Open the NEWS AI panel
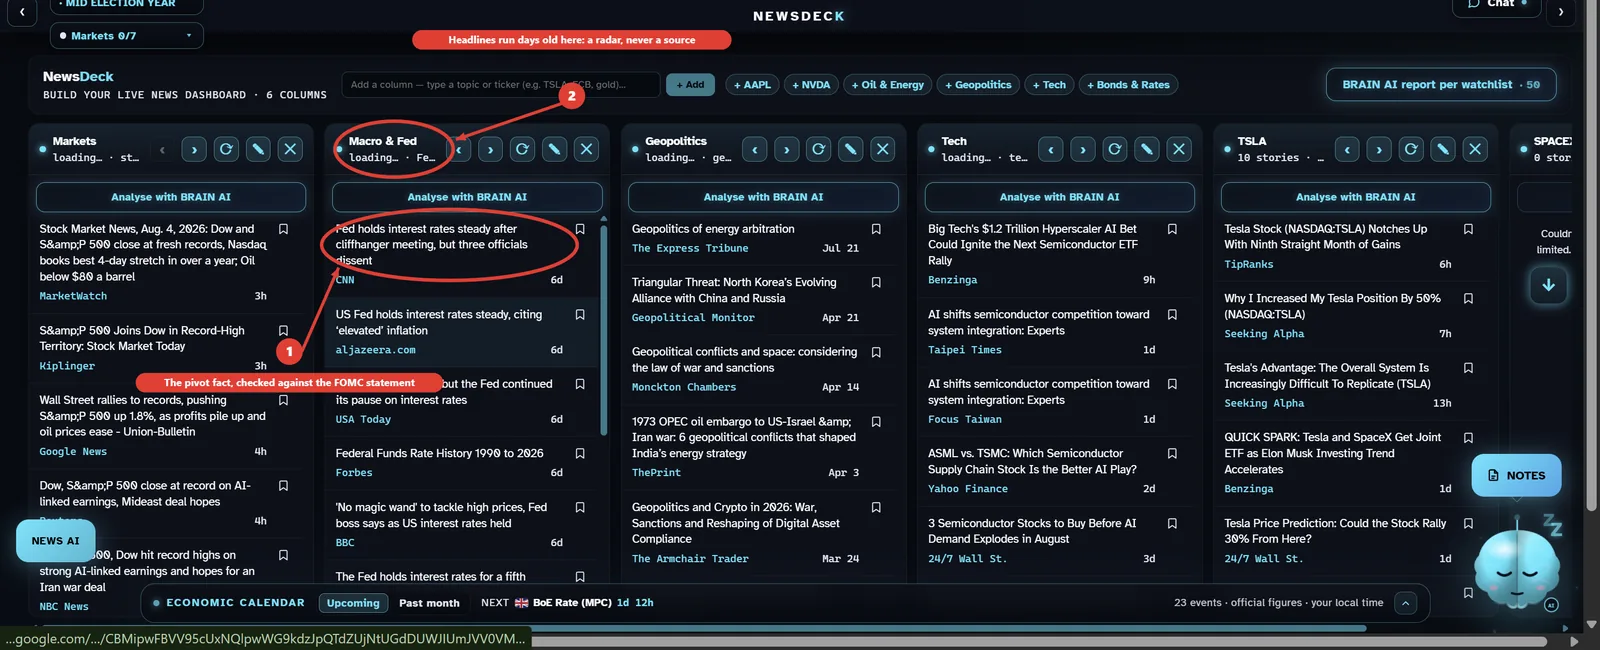 pos(55,541)
